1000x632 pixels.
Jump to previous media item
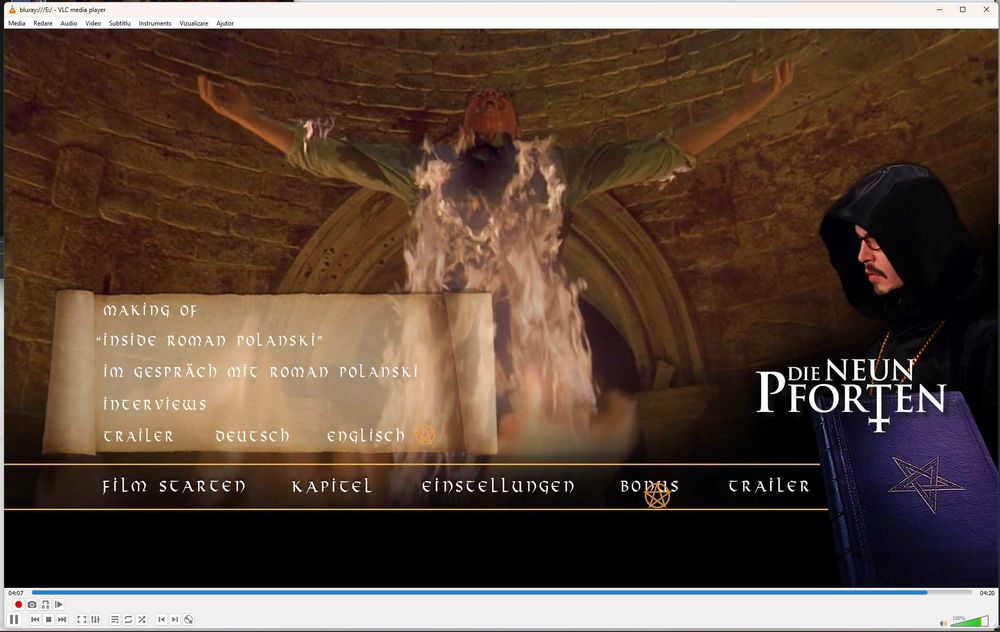(x=35, y=619)
